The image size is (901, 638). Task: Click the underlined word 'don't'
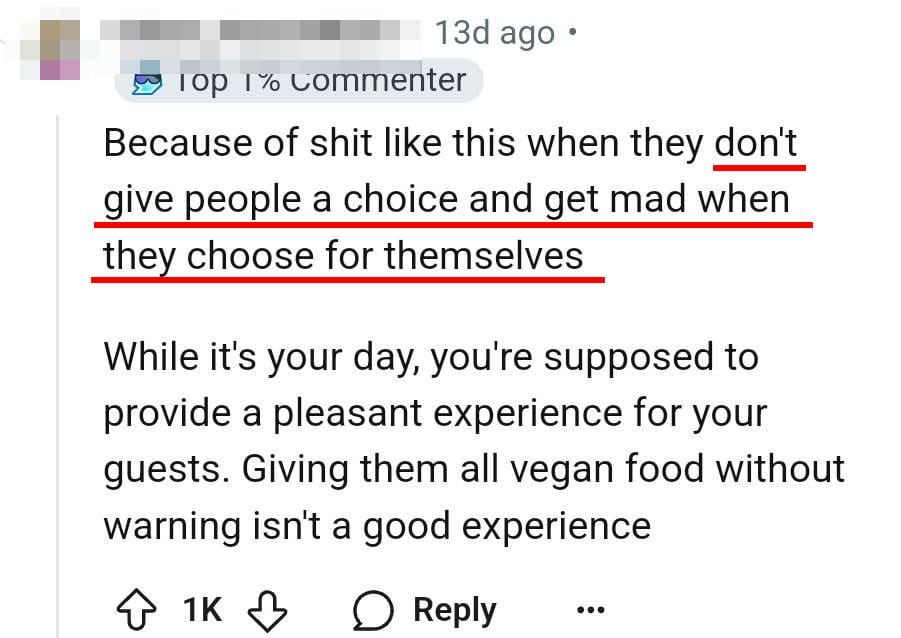[x=756, y=143]
